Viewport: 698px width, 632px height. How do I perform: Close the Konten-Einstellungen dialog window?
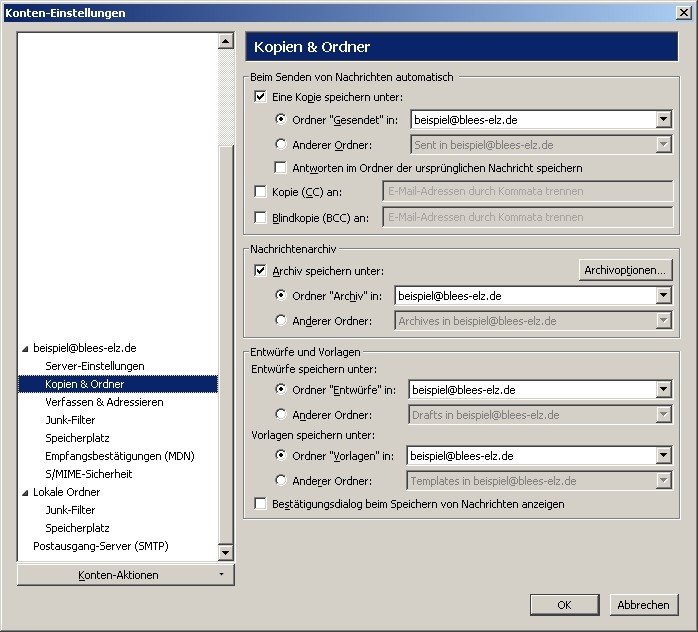[684, 12]
